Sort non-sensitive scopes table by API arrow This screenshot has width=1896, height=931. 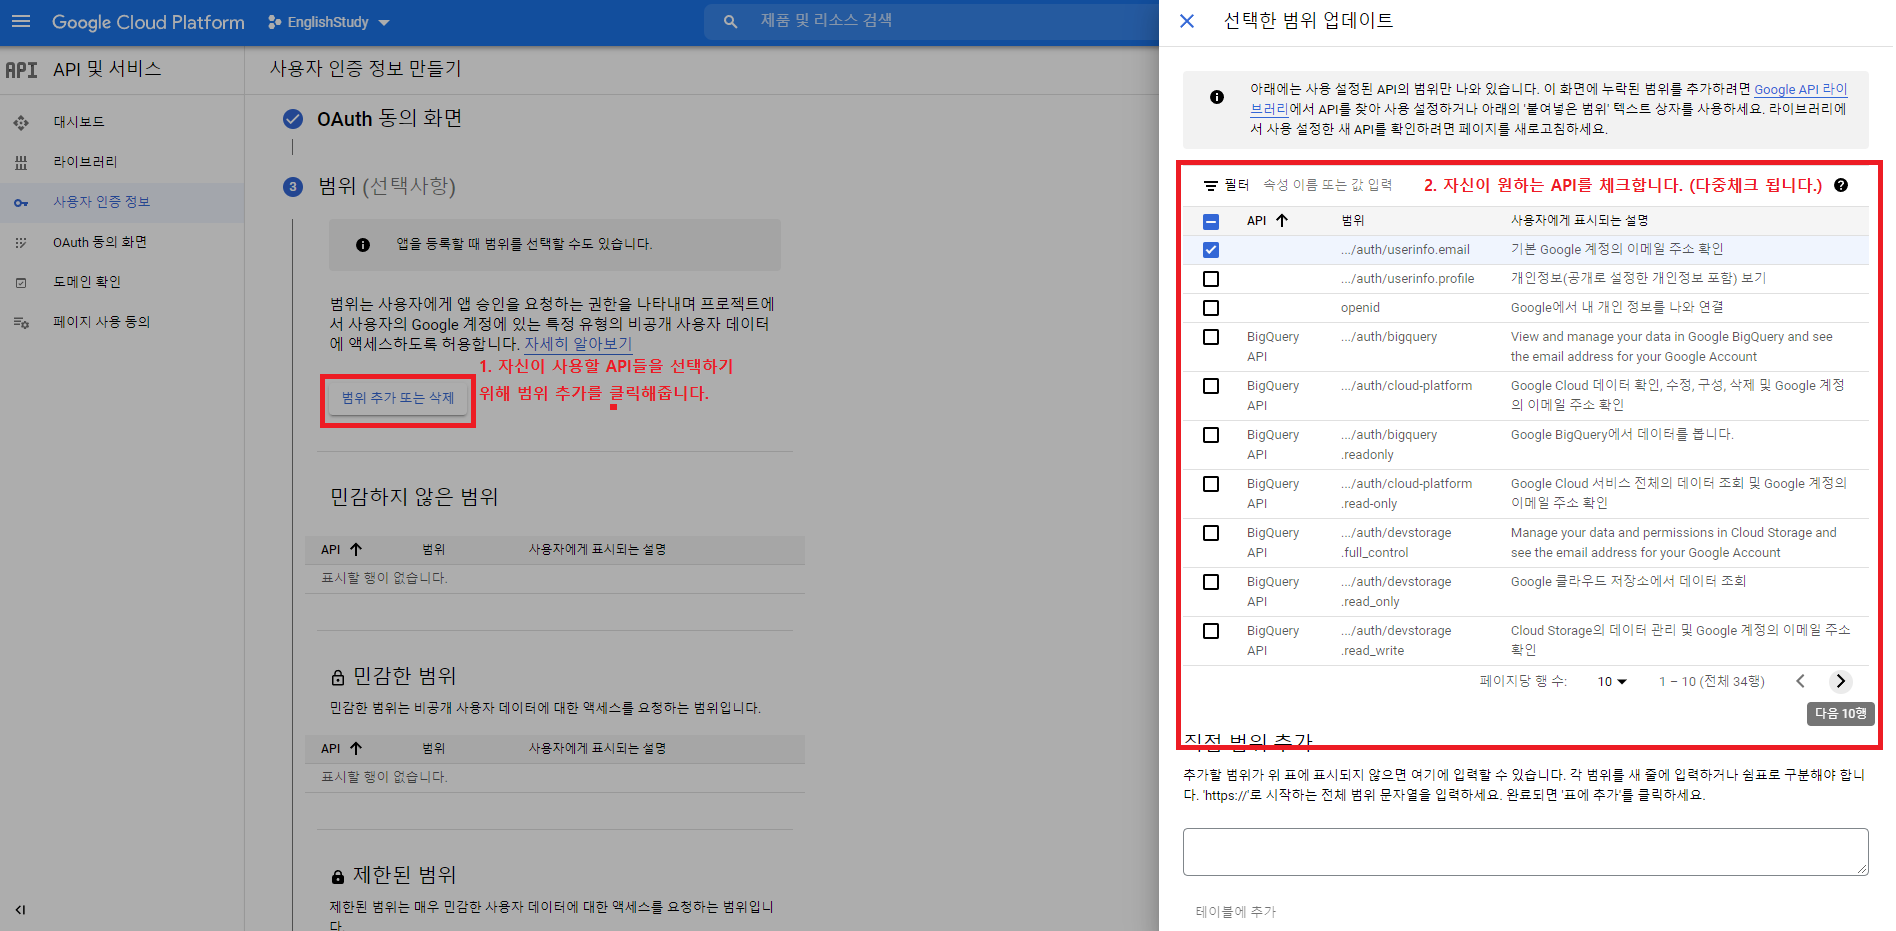pos(356,549)
